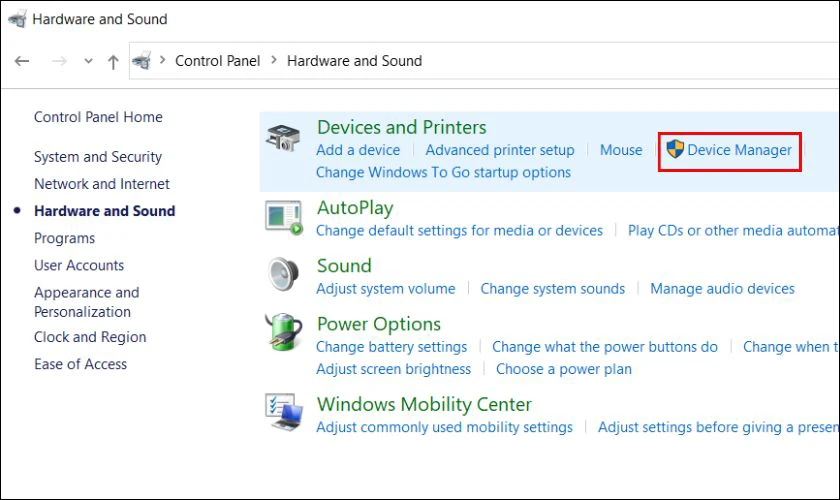Adjust settings before giving a presentation
This screenshot has width=840, height=500.
pos(718,427)
